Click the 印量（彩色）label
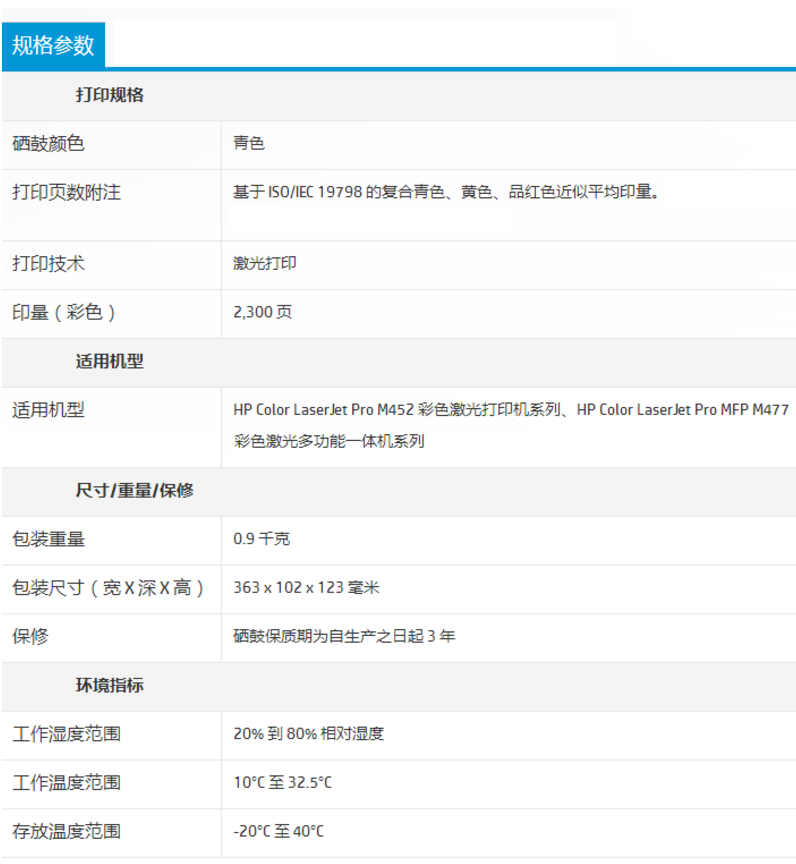 pos(64,312)
